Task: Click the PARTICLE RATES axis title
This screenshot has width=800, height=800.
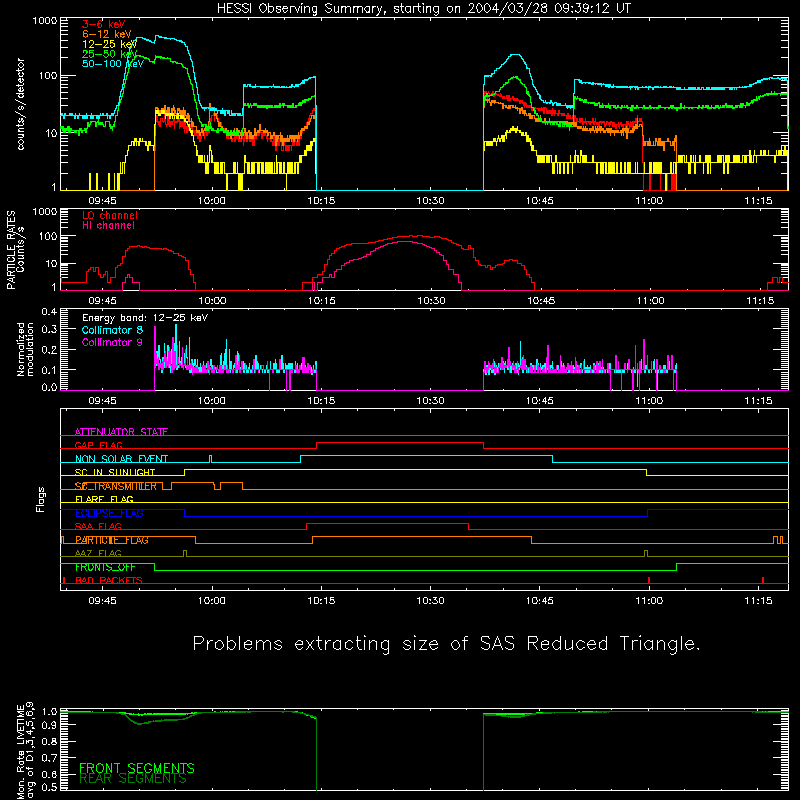Action: point(11,250)
